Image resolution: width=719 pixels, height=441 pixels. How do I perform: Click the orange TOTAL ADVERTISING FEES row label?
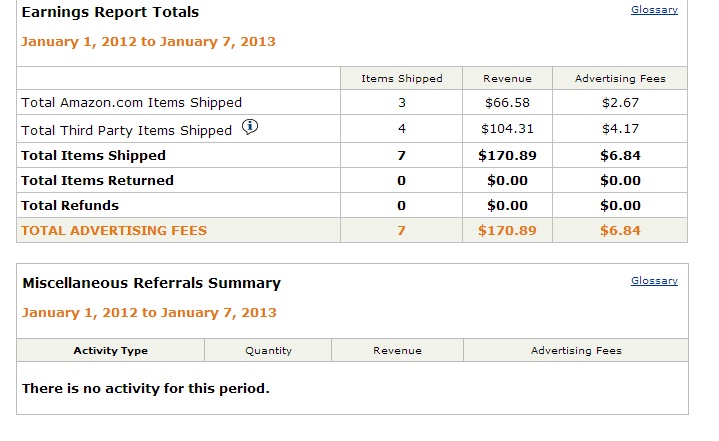pyautogui.click(x=114, y=231)
